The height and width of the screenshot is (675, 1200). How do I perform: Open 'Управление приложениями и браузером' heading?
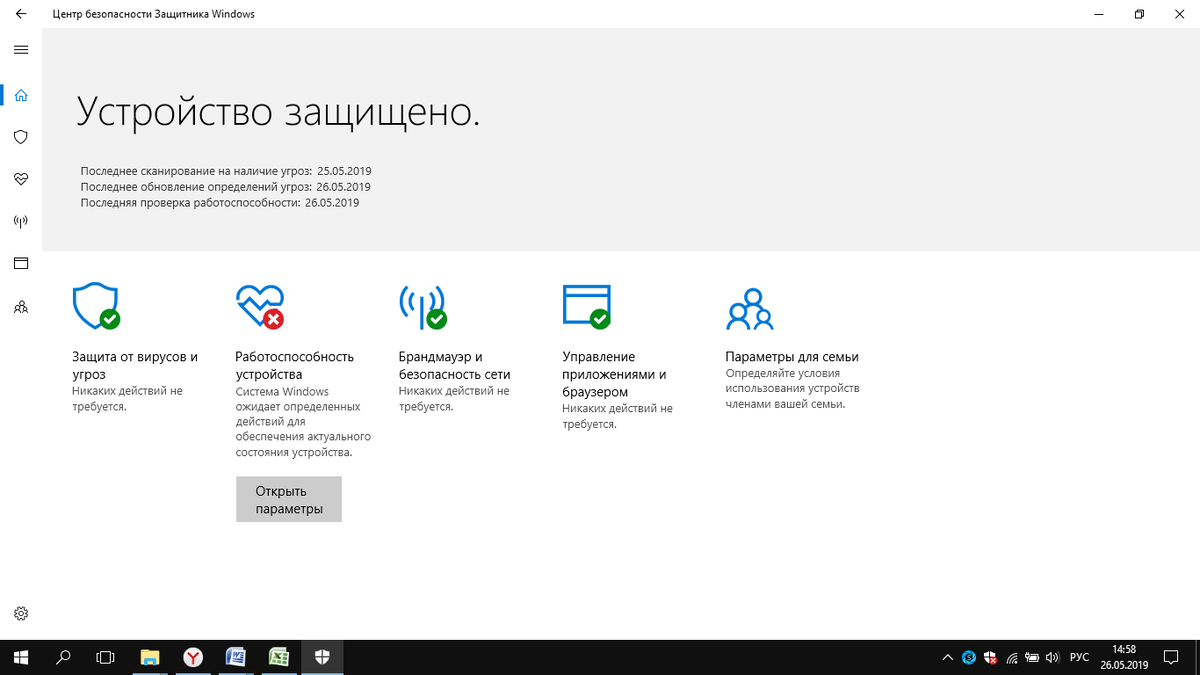(614, 374)
